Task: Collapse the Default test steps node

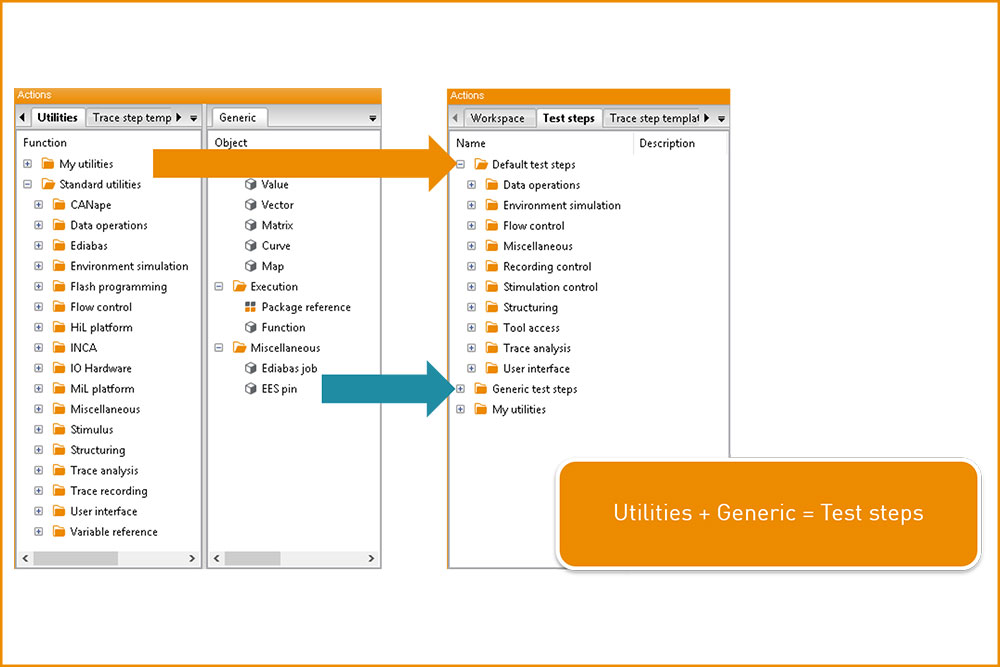Action: point(460,165)
